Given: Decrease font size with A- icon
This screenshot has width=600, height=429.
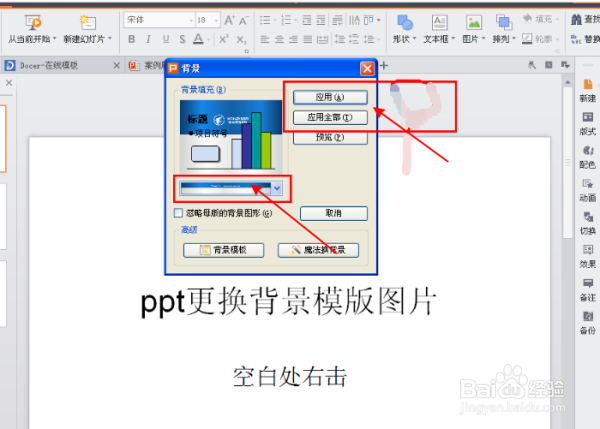Looking at the screenshot, I should [x=244, y=20].
